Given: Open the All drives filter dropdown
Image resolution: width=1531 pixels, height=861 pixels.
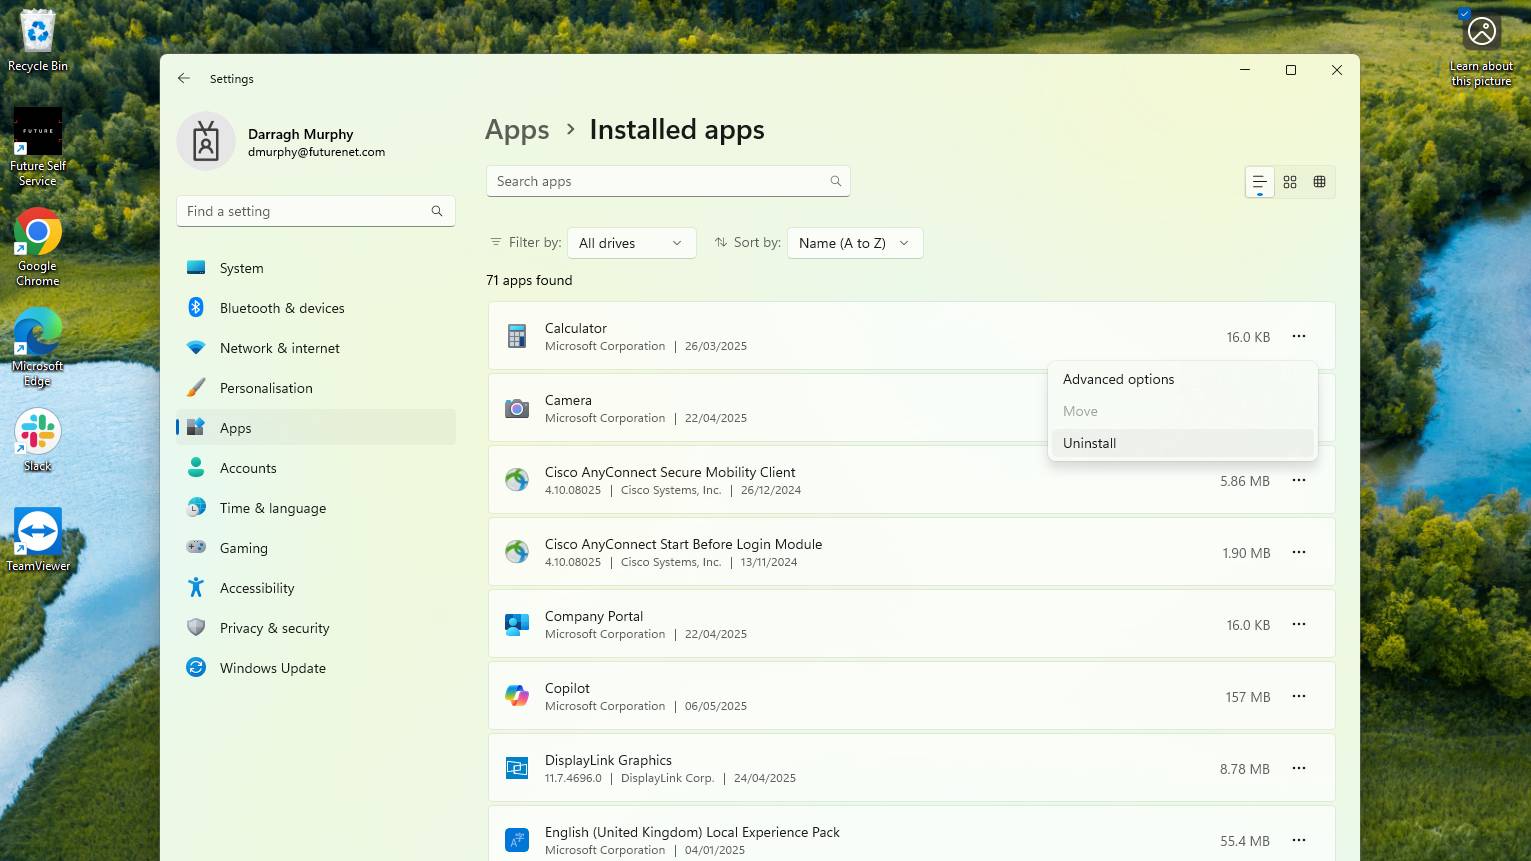Looking at the screenshot, I should pyautogui.click(x=631, y=242).
